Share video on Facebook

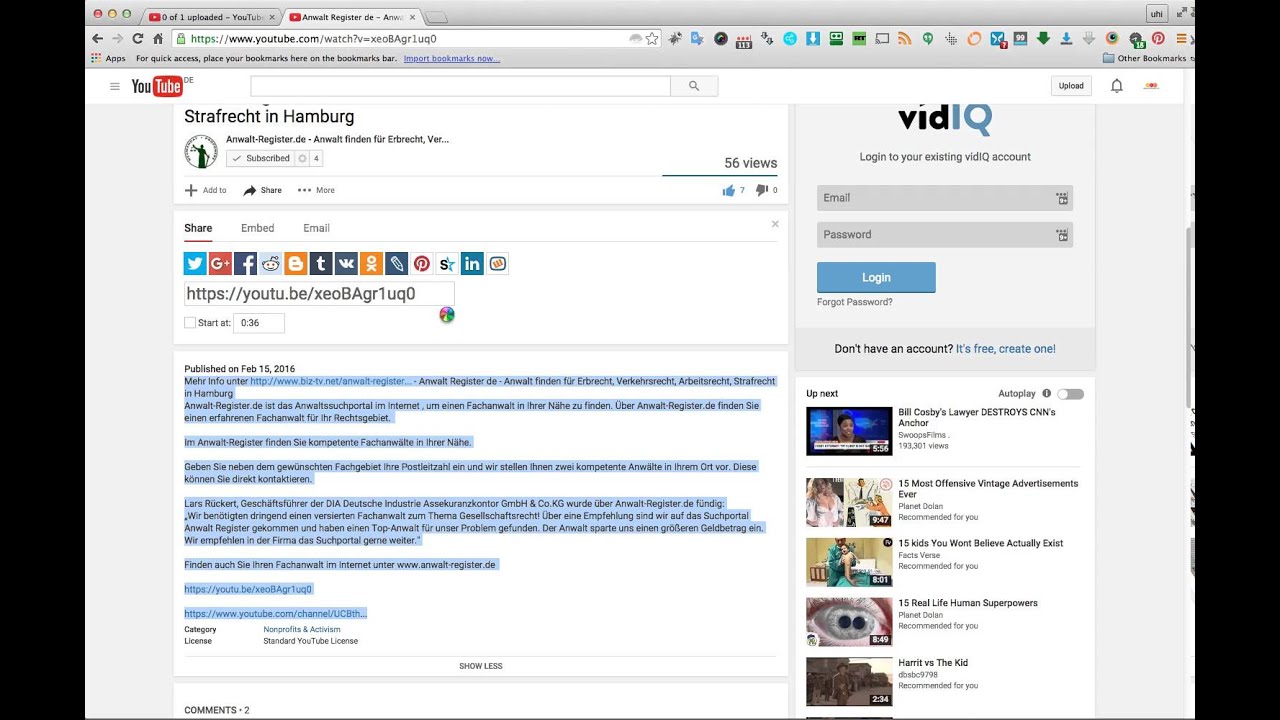[245, 264]
